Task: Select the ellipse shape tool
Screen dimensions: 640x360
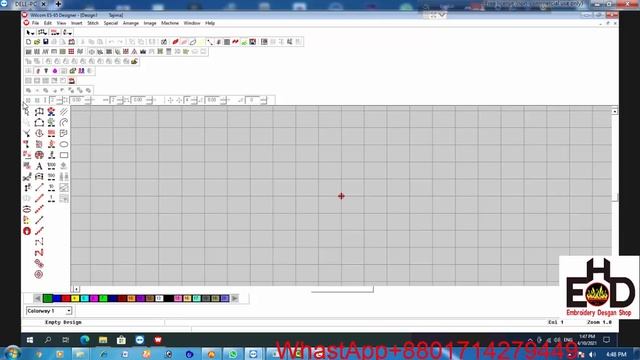Action: 64,144
